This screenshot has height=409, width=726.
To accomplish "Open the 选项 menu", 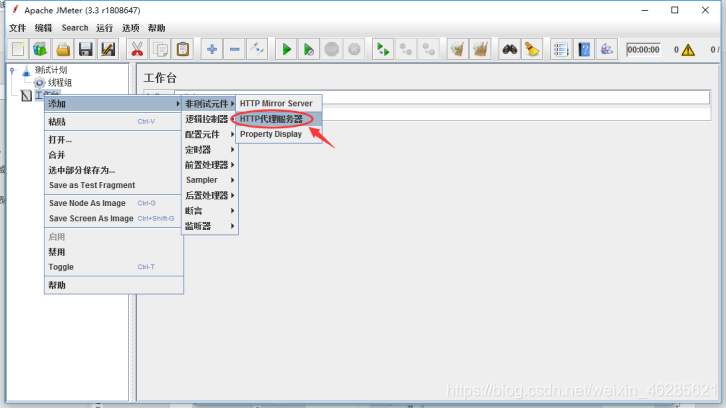I will 131,28.
